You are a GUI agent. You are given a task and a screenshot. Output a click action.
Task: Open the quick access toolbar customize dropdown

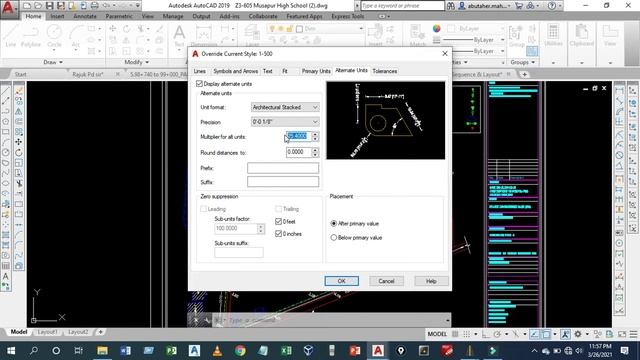(138, 6)
